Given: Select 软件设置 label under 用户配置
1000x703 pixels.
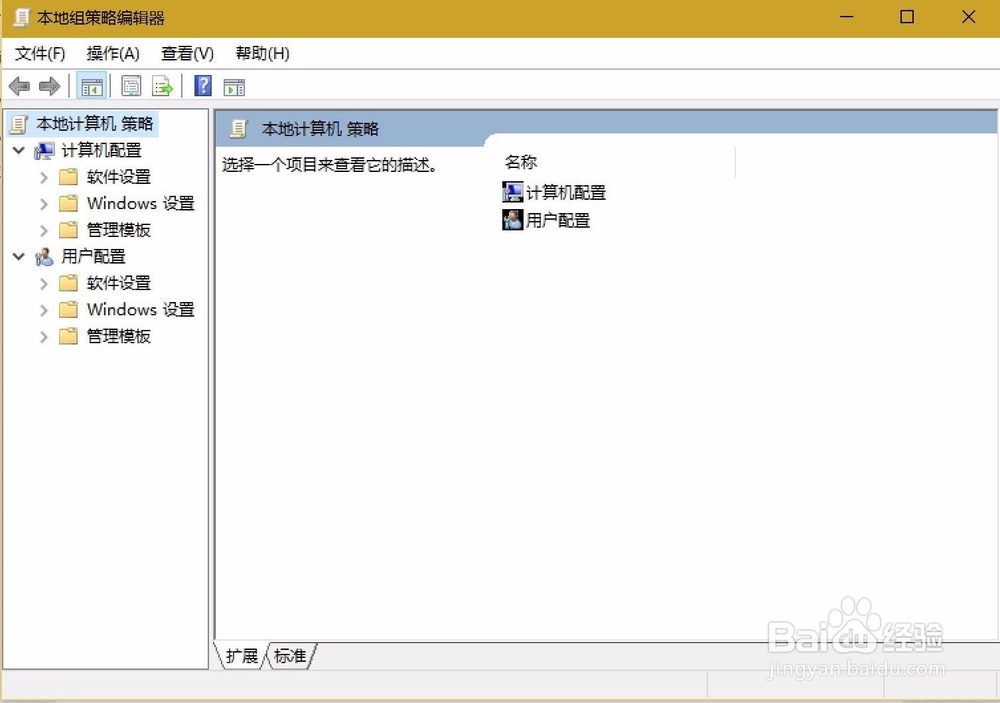Looking at the screenshot, I should pyautogui.click(x=119, y=283).
